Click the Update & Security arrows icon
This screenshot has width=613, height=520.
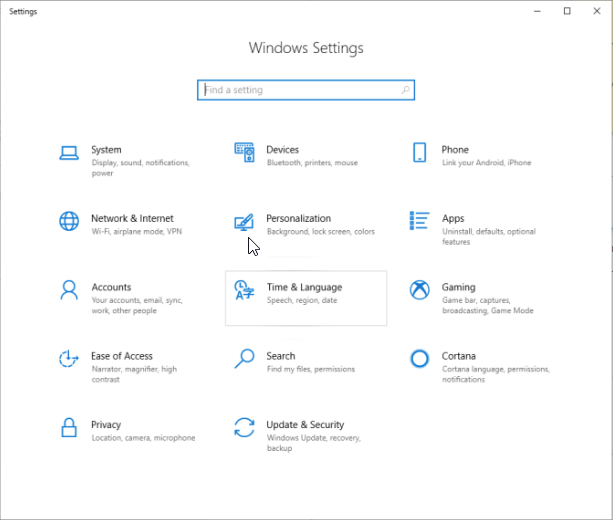(x=244, y=427)
